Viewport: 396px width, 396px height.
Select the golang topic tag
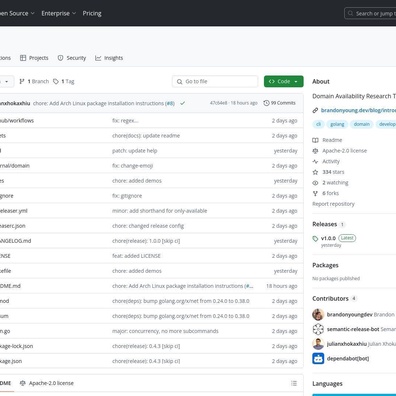tap(337, 124)
